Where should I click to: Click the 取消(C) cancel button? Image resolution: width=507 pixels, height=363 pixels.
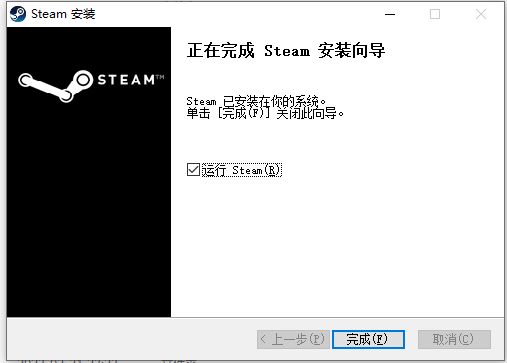point(454,339)
